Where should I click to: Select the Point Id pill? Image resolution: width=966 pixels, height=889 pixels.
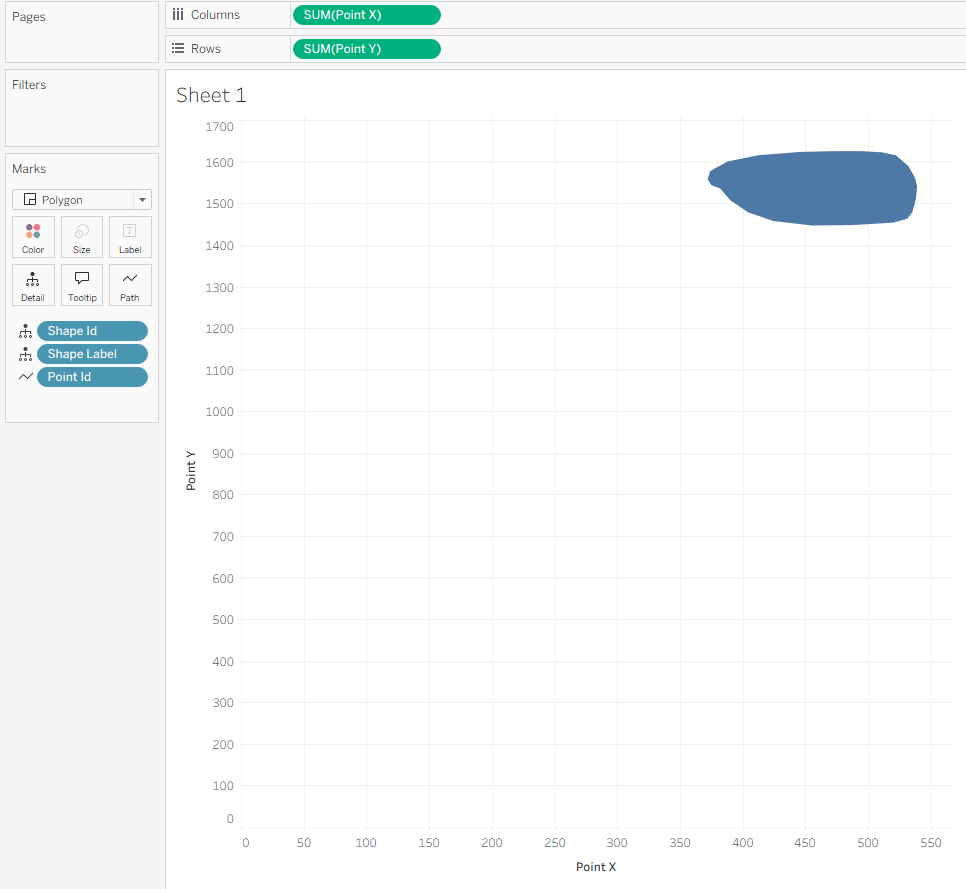click(x=92, y=377)
